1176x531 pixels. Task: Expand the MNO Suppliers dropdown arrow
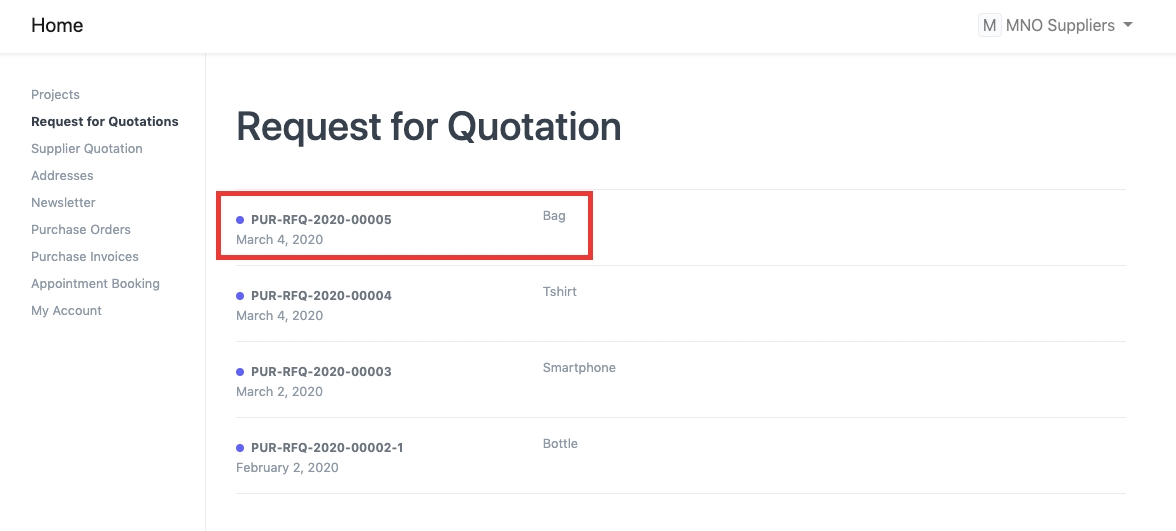click(x=1128, y=25)
